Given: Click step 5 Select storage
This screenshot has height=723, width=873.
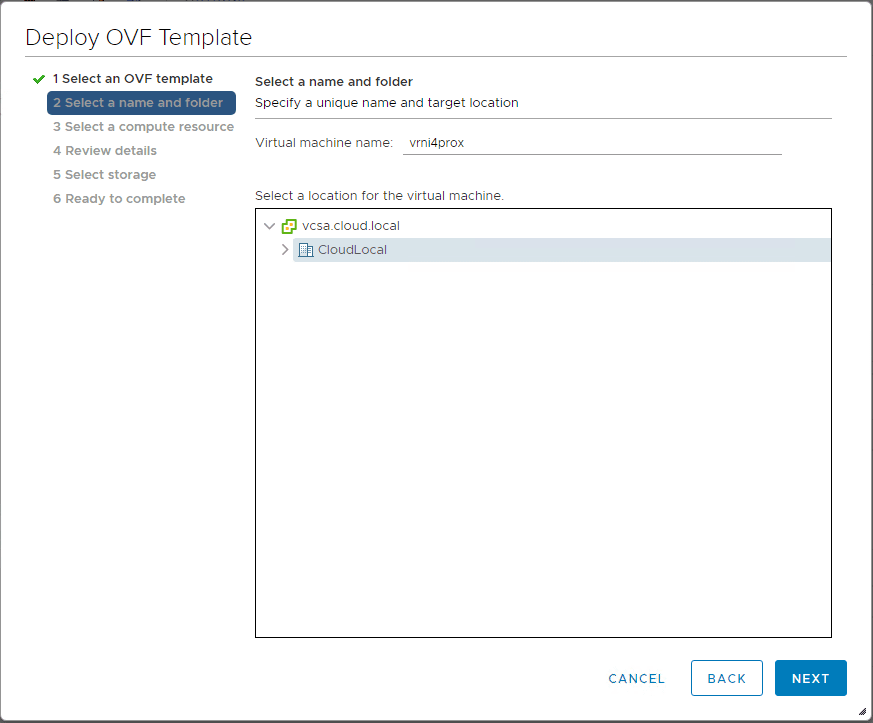Looking at the screenshot, I should click(x=105, y=174).
